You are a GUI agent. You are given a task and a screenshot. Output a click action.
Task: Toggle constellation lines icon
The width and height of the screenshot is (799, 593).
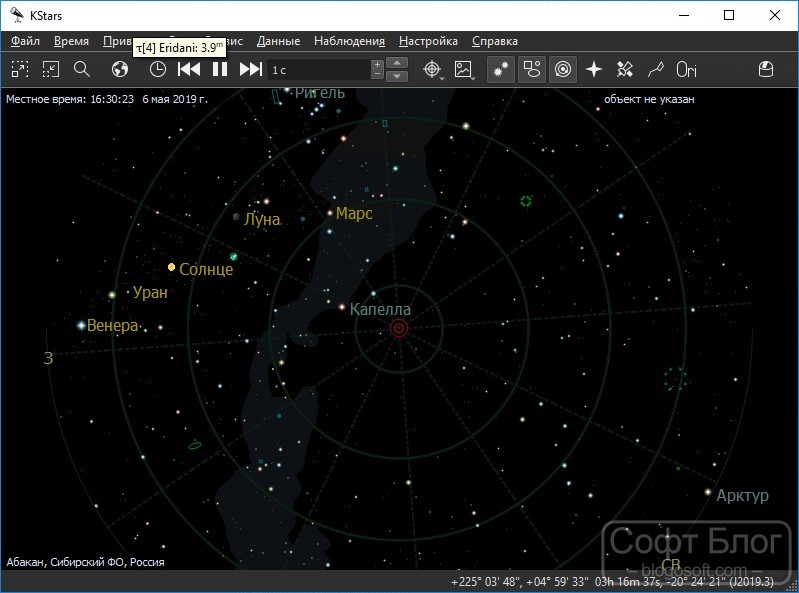coord(656,69)
